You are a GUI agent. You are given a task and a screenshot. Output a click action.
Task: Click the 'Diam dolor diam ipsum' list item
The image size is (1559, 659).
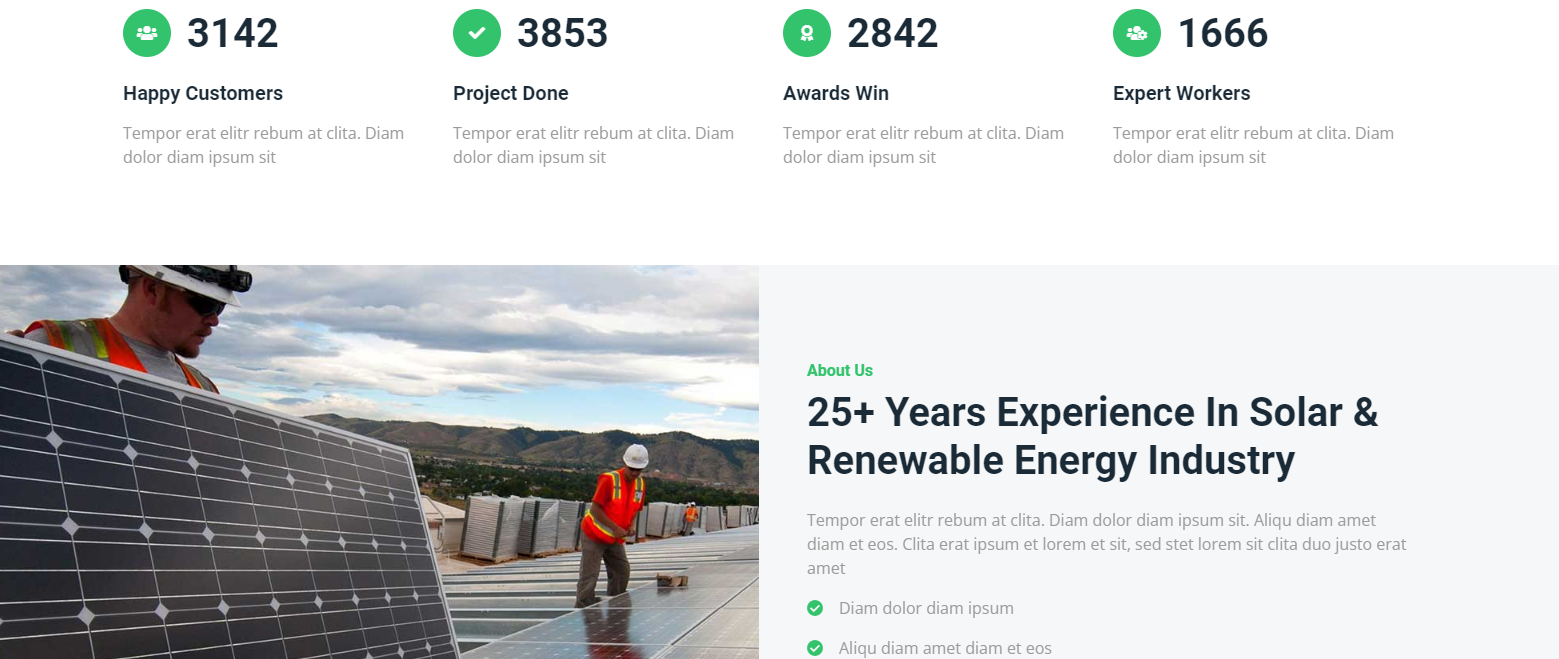(926, 608)
